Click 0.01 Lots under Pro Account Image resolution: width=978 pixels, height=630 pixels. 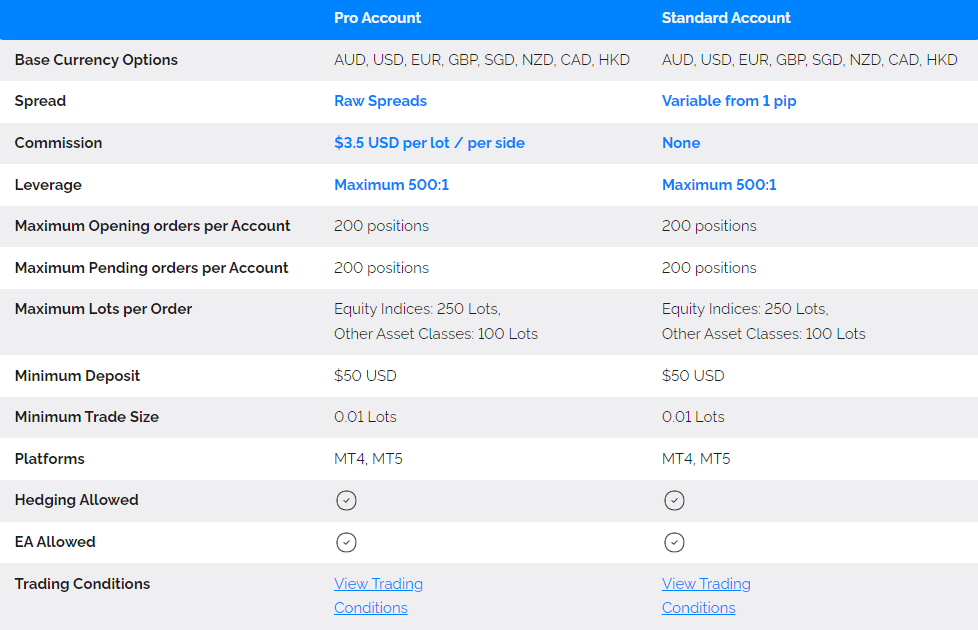[x=366, y=417]
